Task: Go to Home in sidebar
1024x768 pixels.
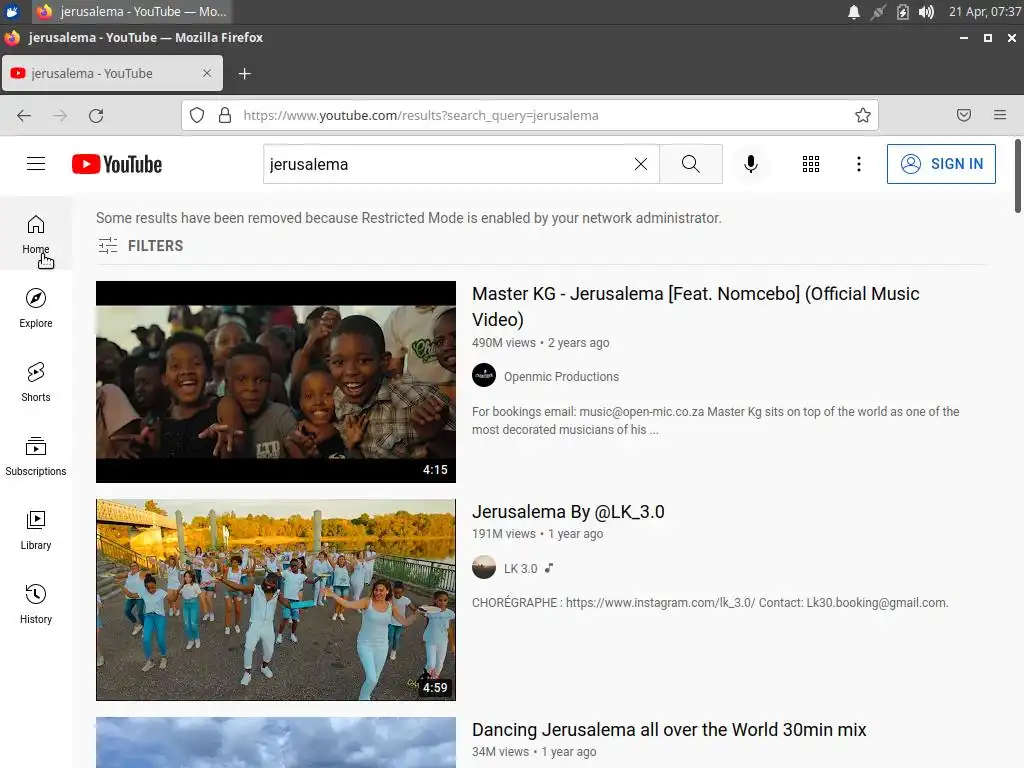Action: point(36,234)
